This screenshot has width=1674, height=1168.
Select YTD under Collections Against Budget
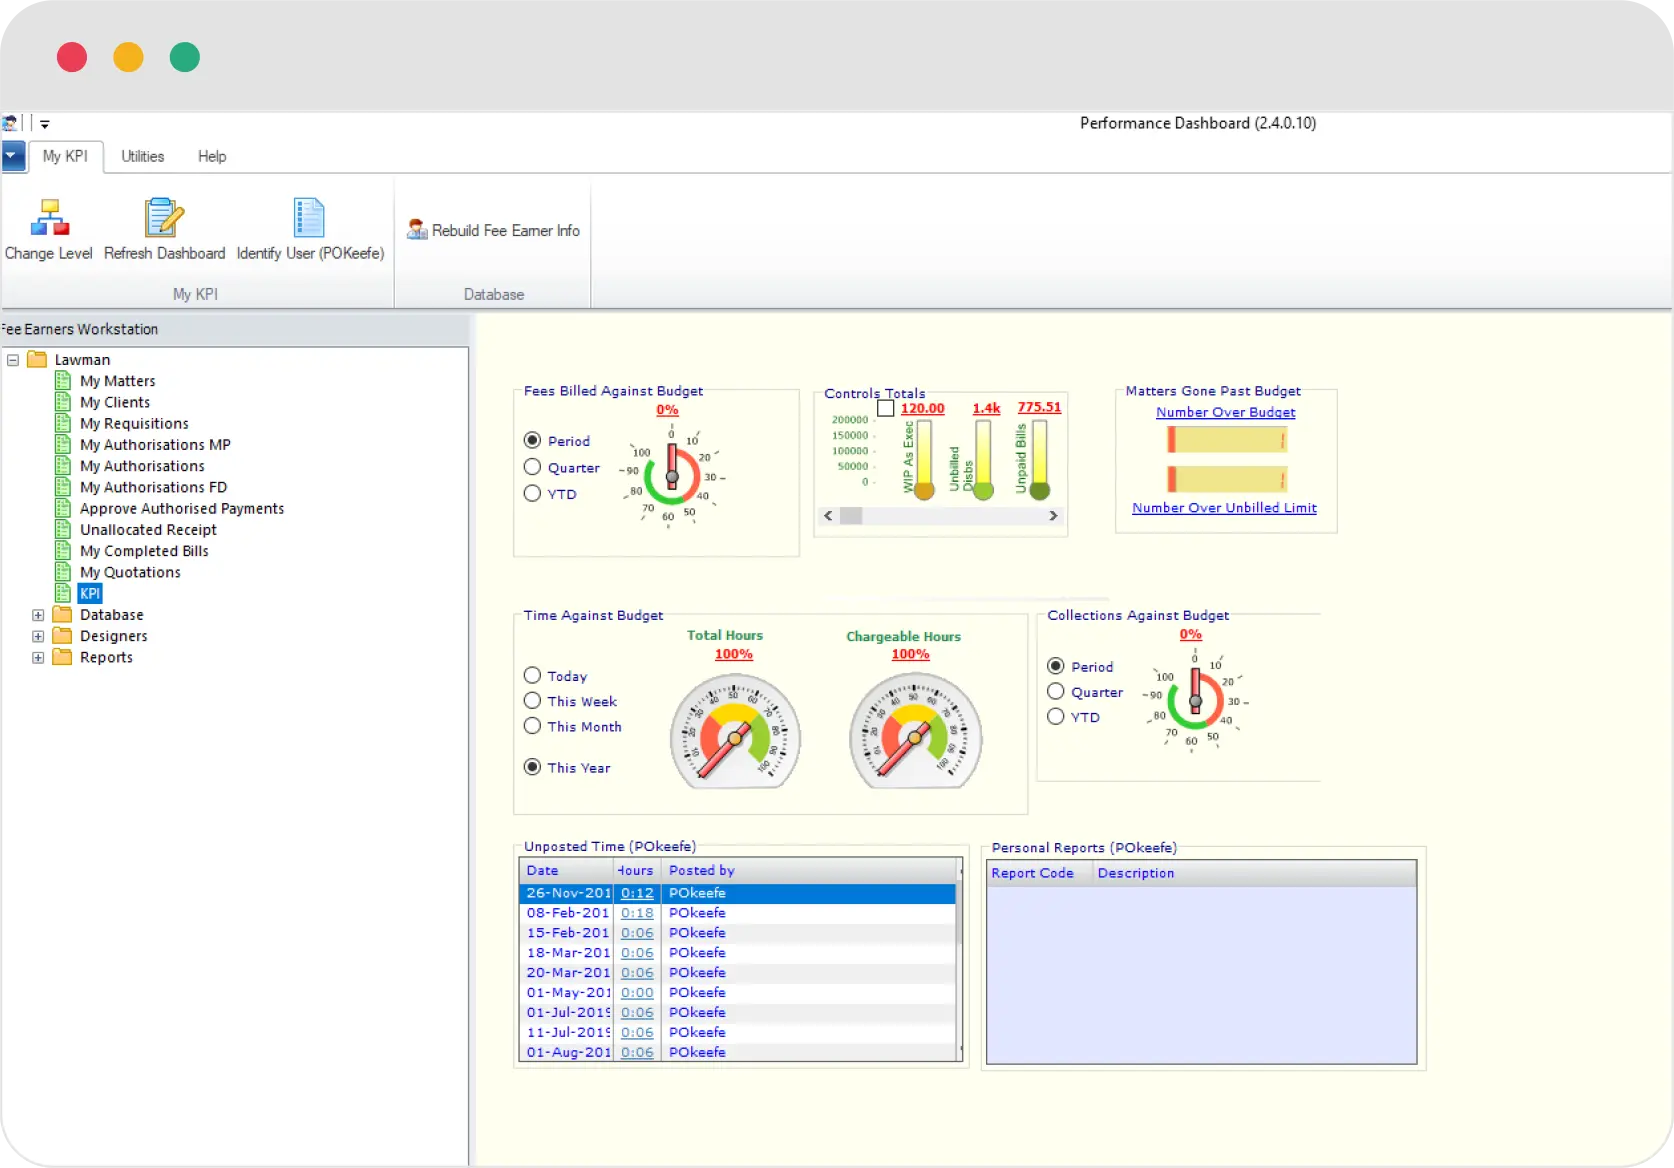[x=1055, y=716]
